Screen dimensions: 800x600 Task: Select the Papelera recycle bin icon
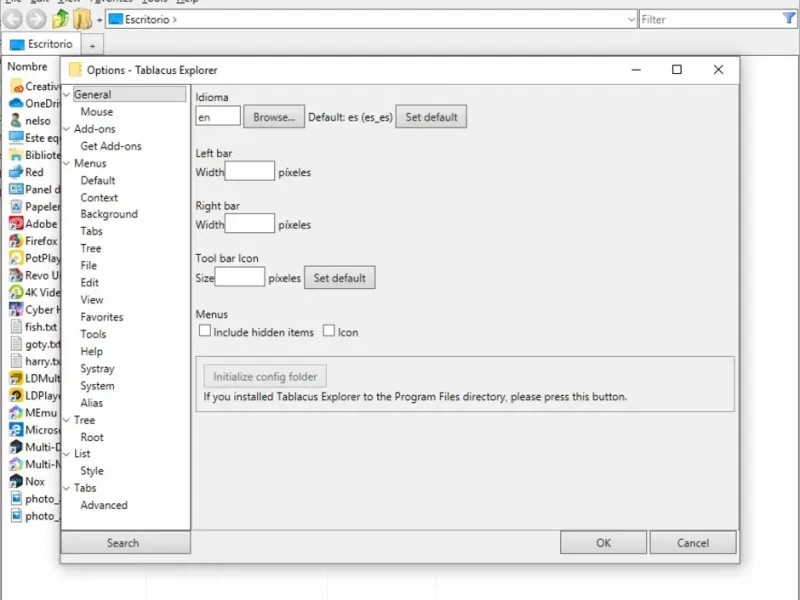[x=16, y=206]
